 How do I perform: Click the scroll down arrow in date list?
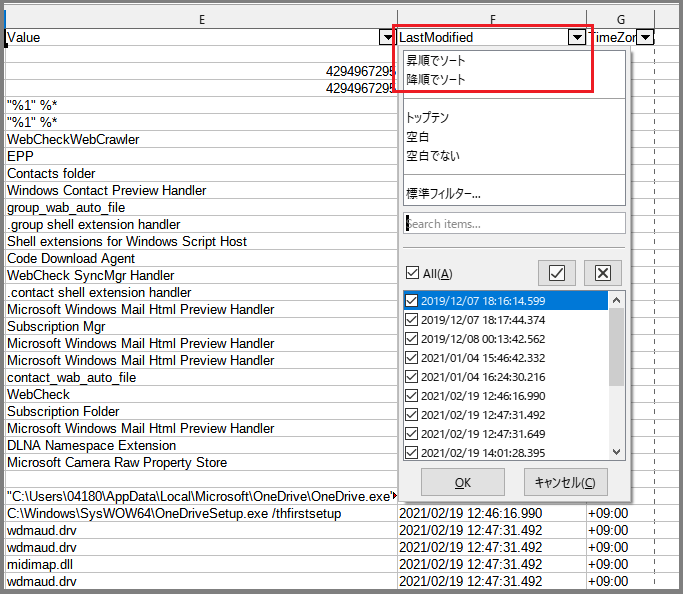tap(616, 452)
